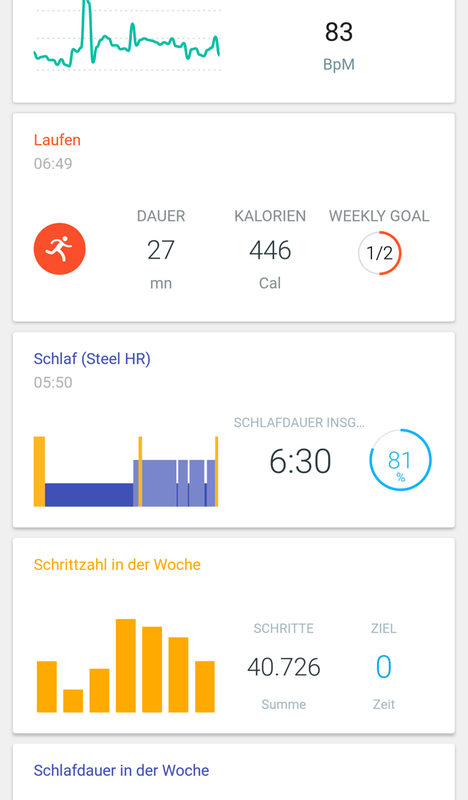Open Schrittzahl in der Woche heading

pyautogui.click(x=117, y=565)
